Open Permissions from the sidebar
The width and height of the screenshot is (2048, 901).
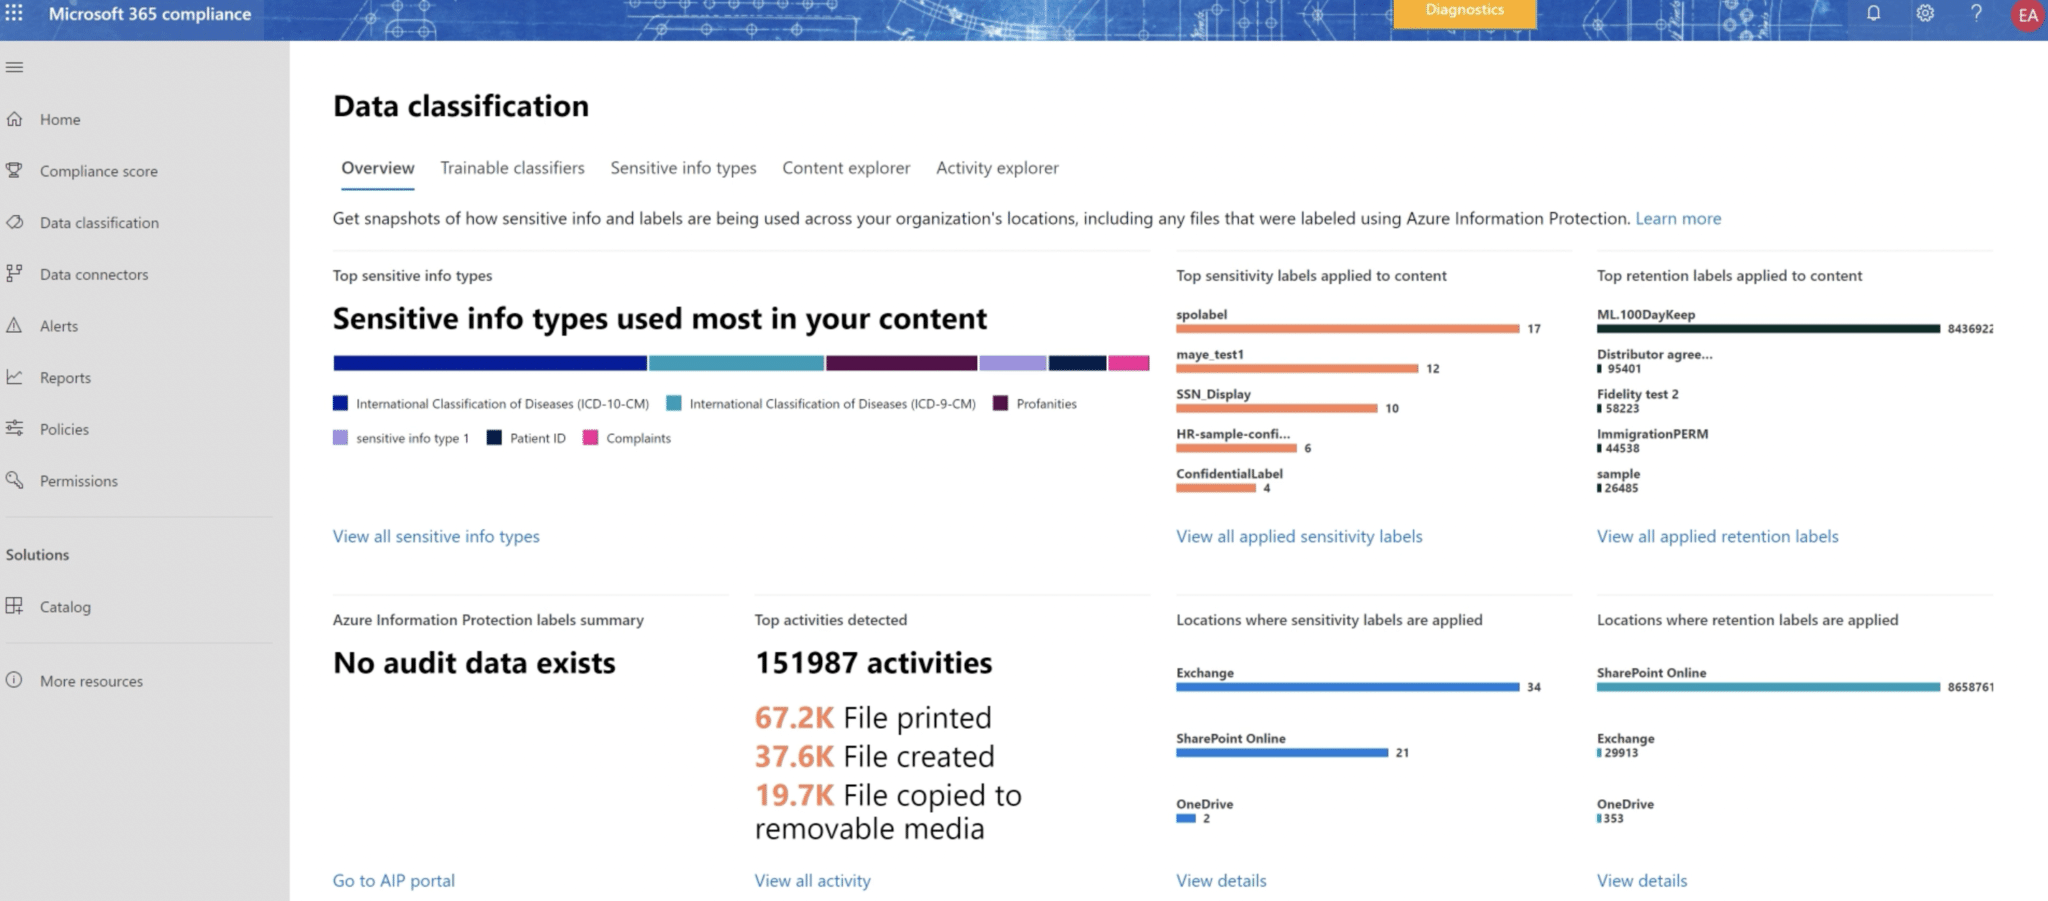[x=75, y=480]
